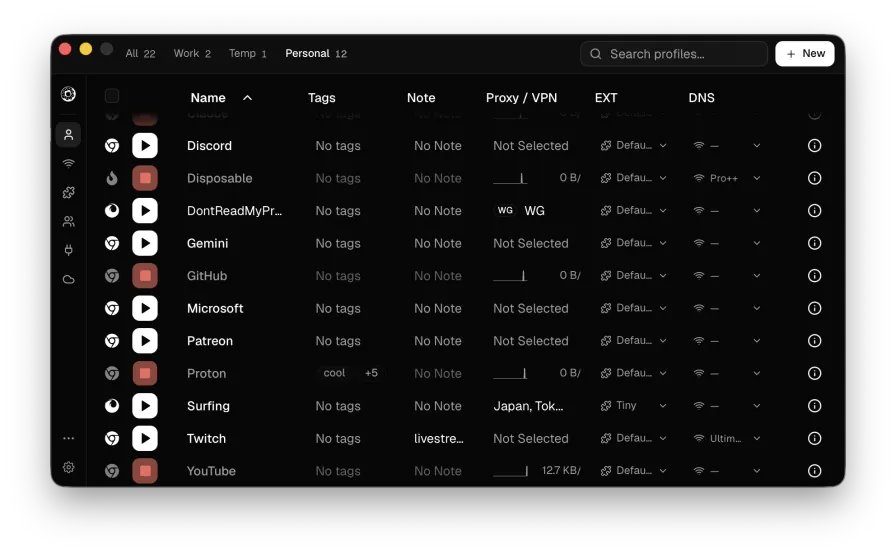Create a new profile with New button

click(x=805, y=54)
